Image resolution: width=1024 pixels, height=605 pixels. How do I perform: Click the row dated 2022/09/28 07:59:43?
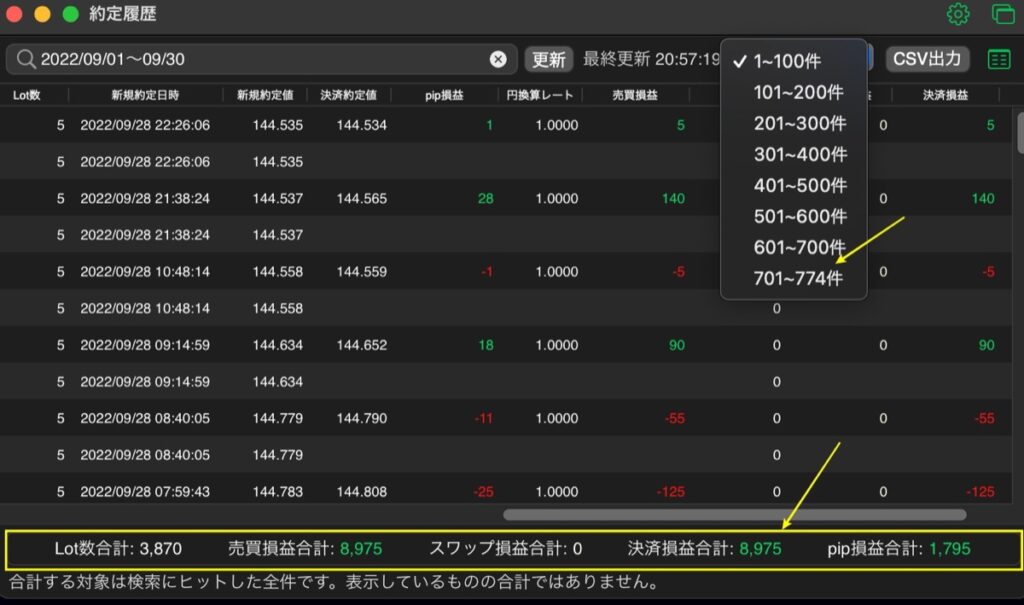tap(508, 488)
